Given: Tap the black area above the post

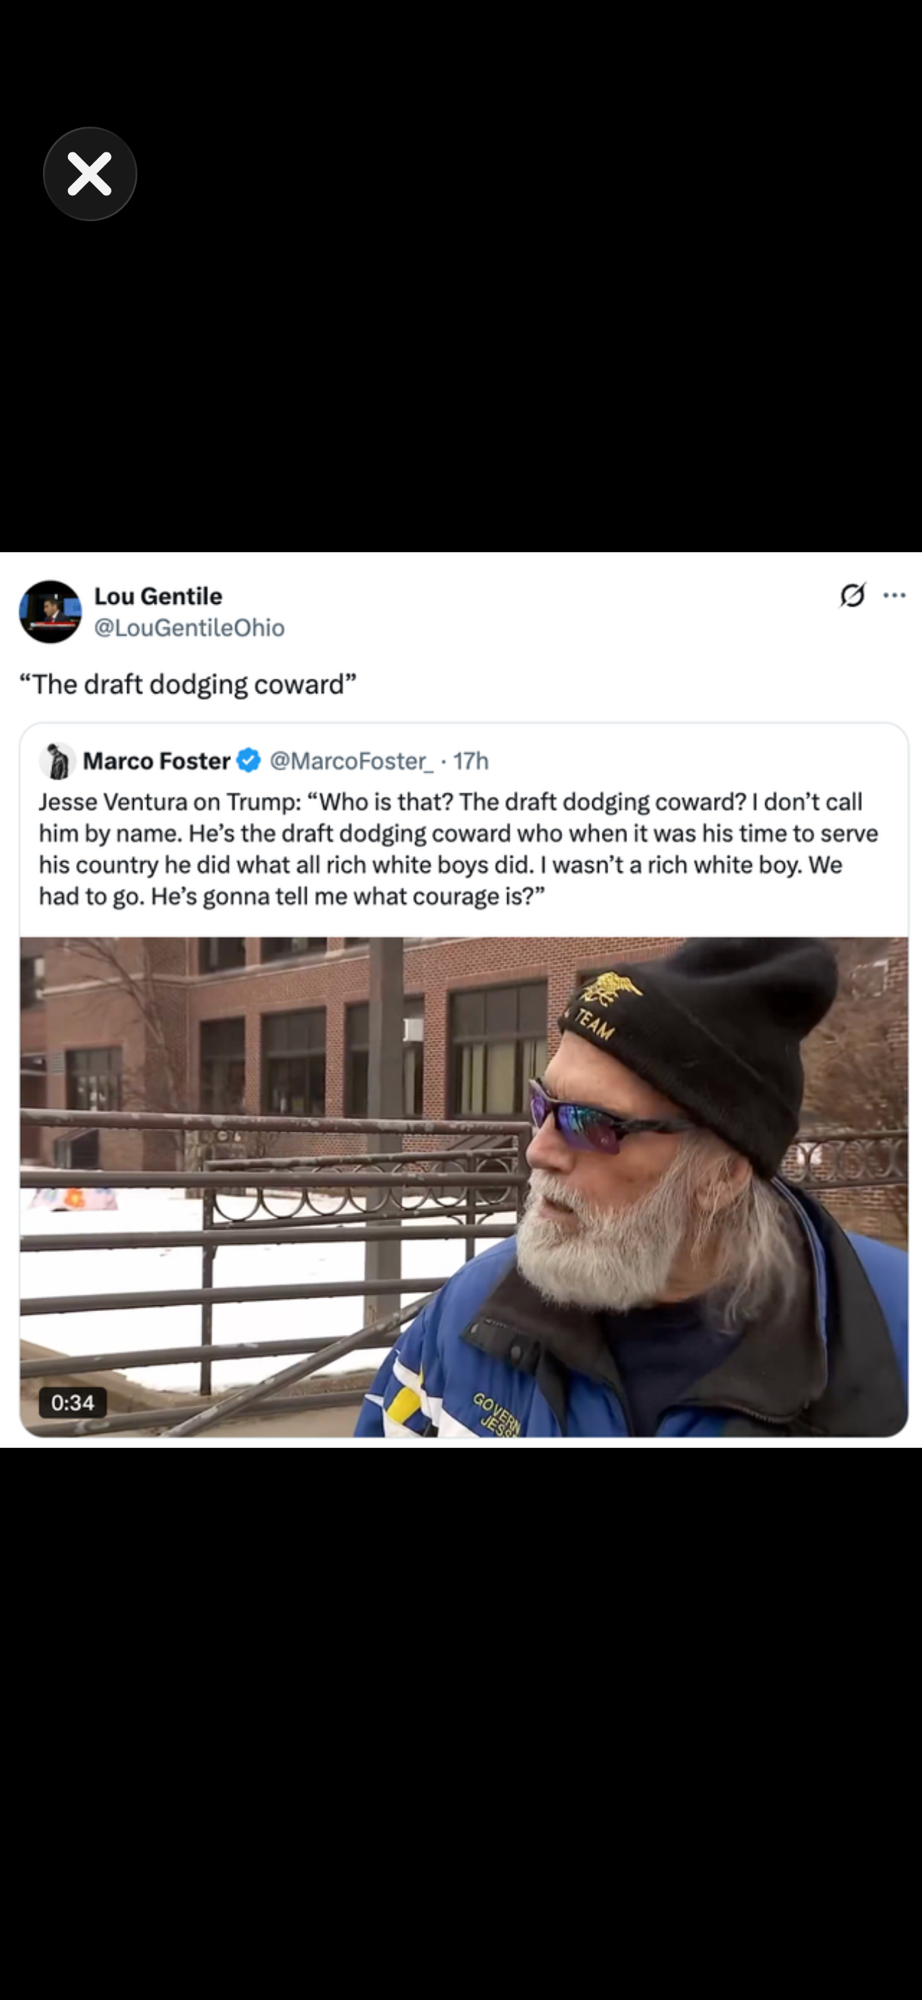Looking at the screenshot, I should [460, 380].
